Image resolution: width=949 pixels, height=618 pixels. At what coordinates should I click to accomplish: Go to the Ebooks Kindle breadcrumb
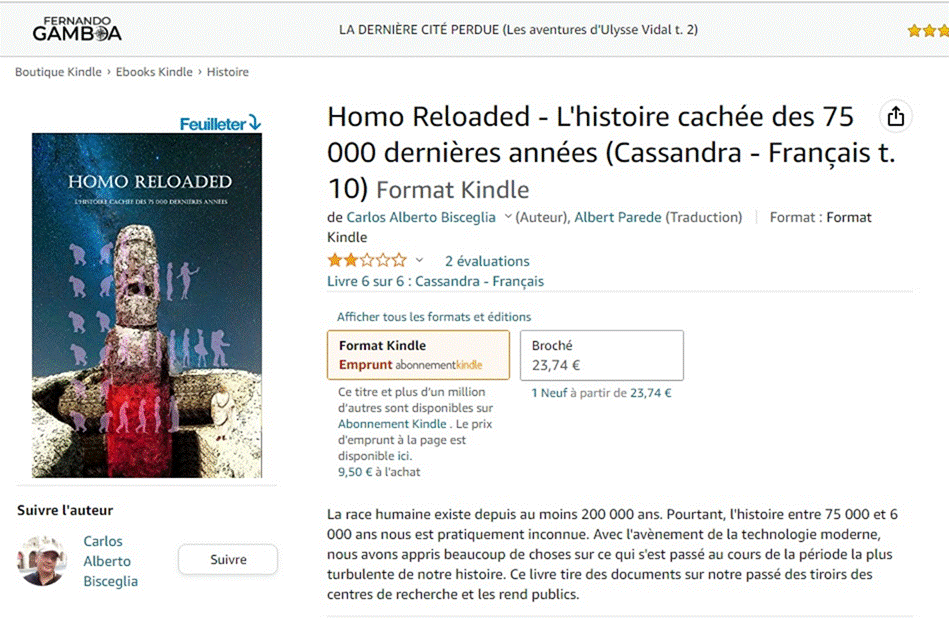tap(154, 71)
